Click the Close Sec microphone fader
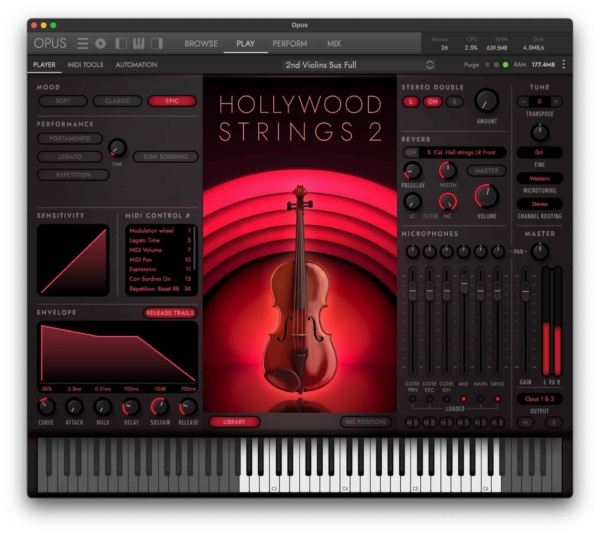This screenshot has width=600, height=534. point(429,291)
